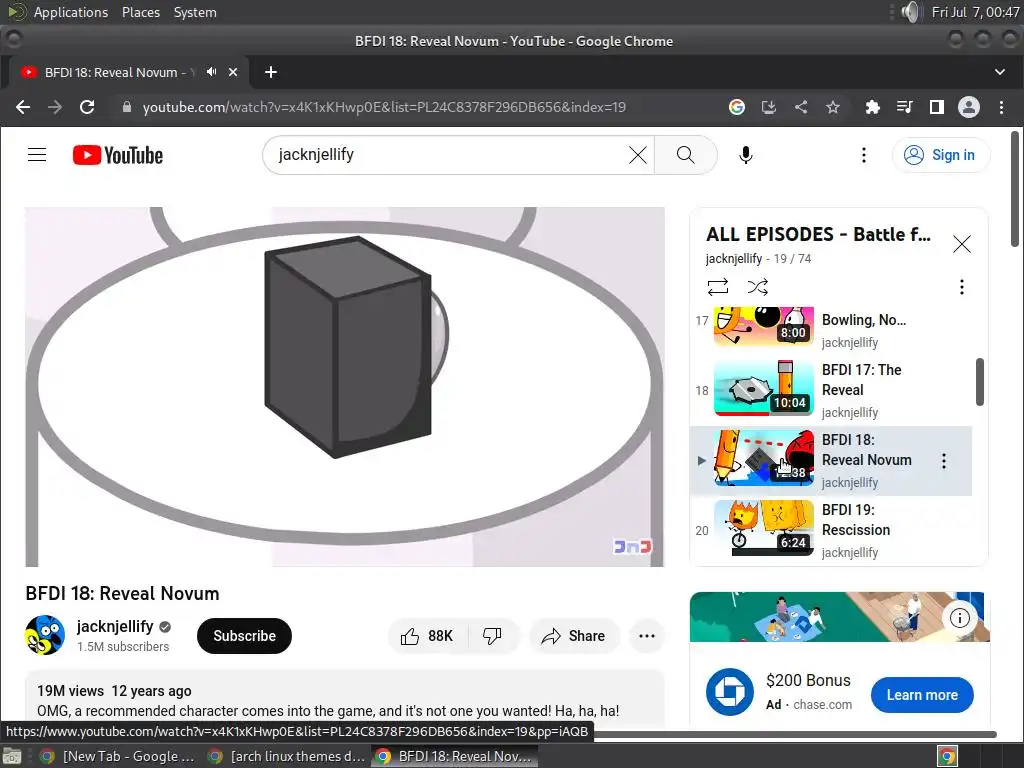Toggle shuffle playlist
The width and height of the screenshot is (1024, 768).
coord(758,287)
